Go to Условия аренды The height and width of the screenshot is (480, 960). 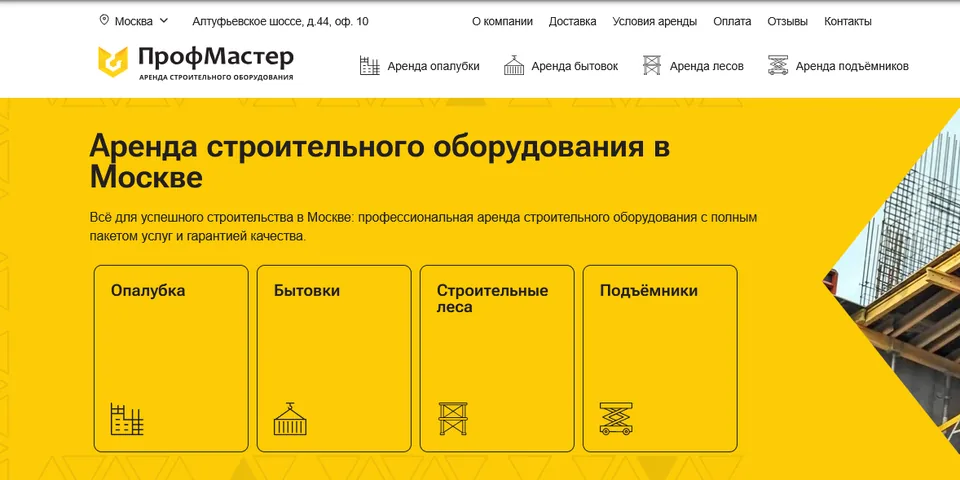654,21
